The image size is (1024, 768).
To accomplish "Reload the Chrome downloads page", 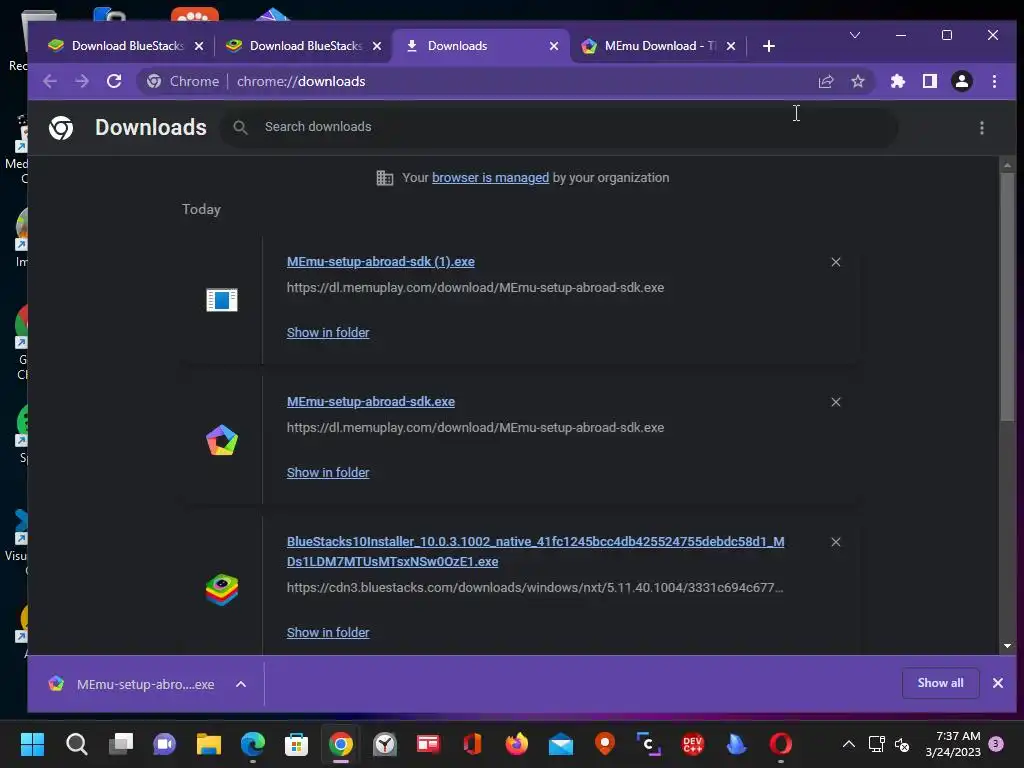I will pyautogui.click(x=114, y=81).
